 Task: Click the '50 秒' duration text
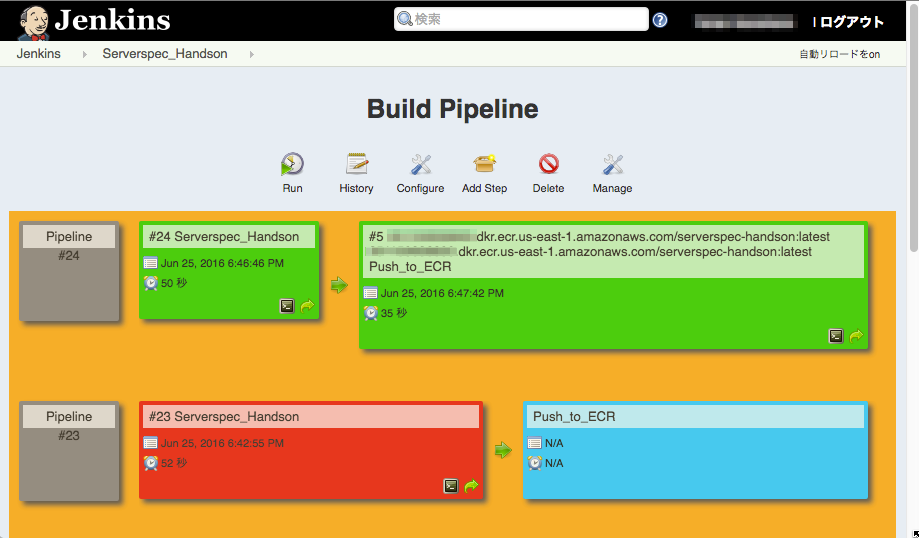click(174, 283)
